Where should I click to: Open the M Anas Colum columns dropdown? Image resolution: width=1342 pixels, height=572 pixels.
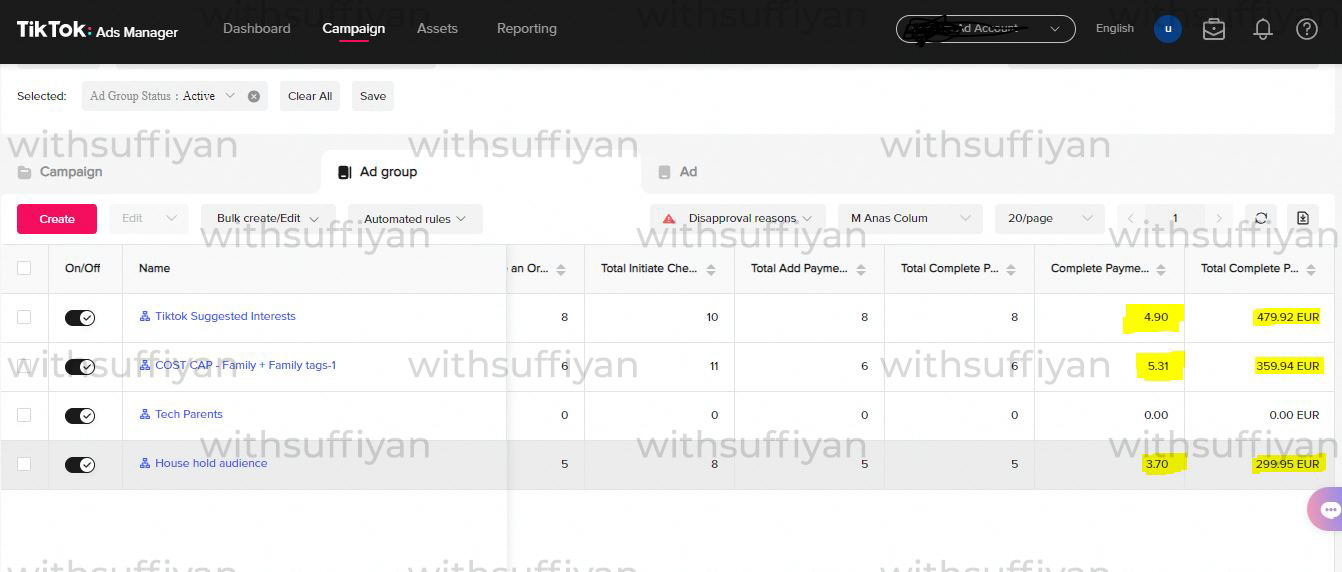pos(910,218)
